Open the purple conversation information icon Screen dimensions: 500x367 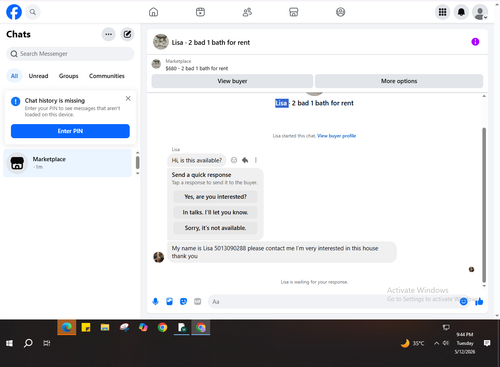475,42
